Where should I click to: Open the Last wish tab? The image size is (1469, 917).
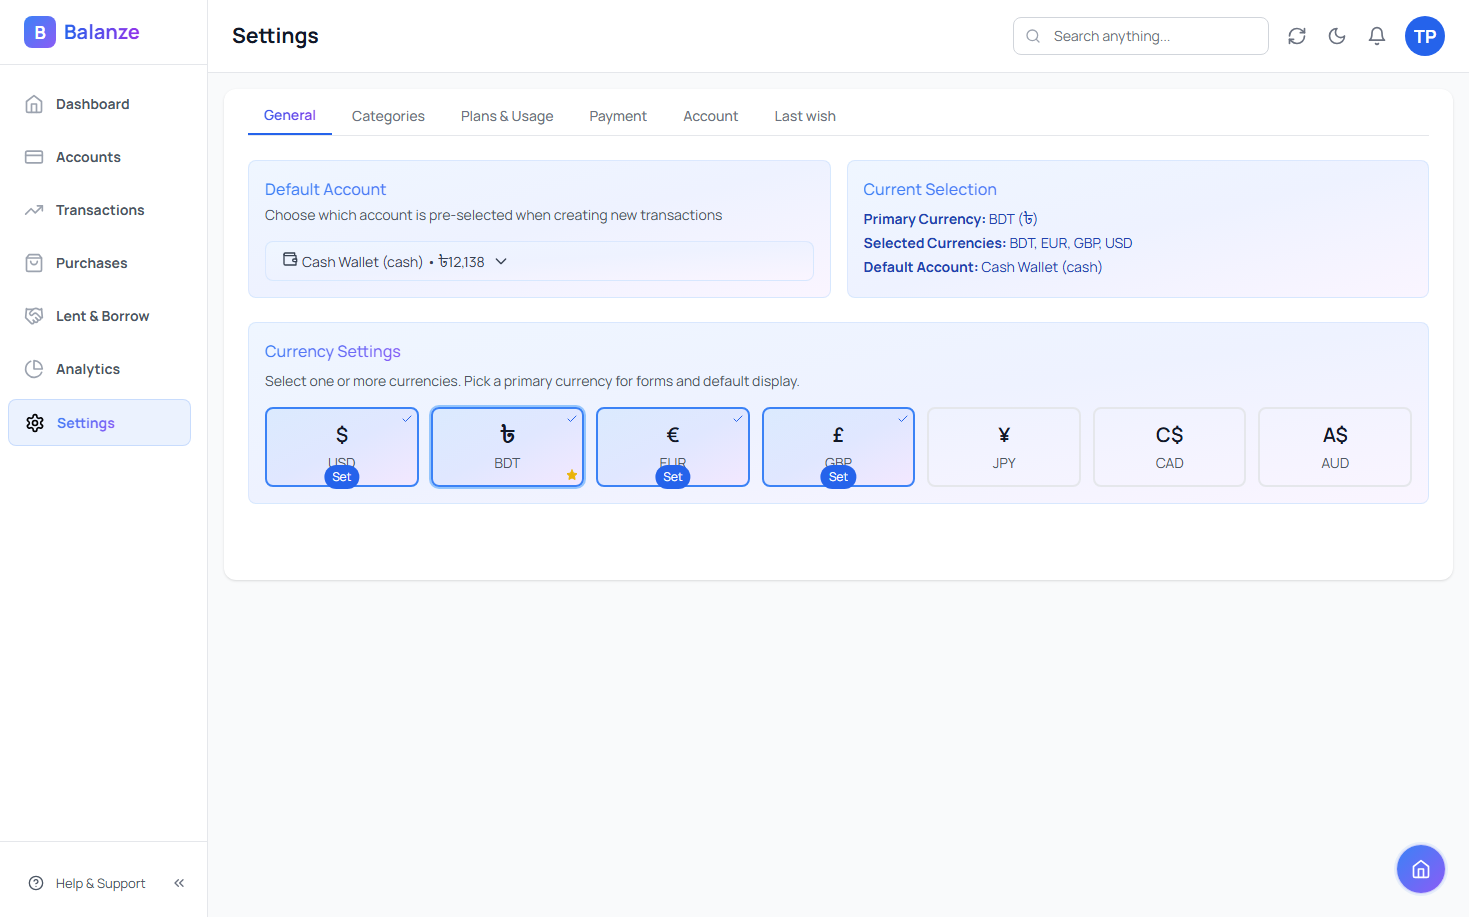coord(804,115)
